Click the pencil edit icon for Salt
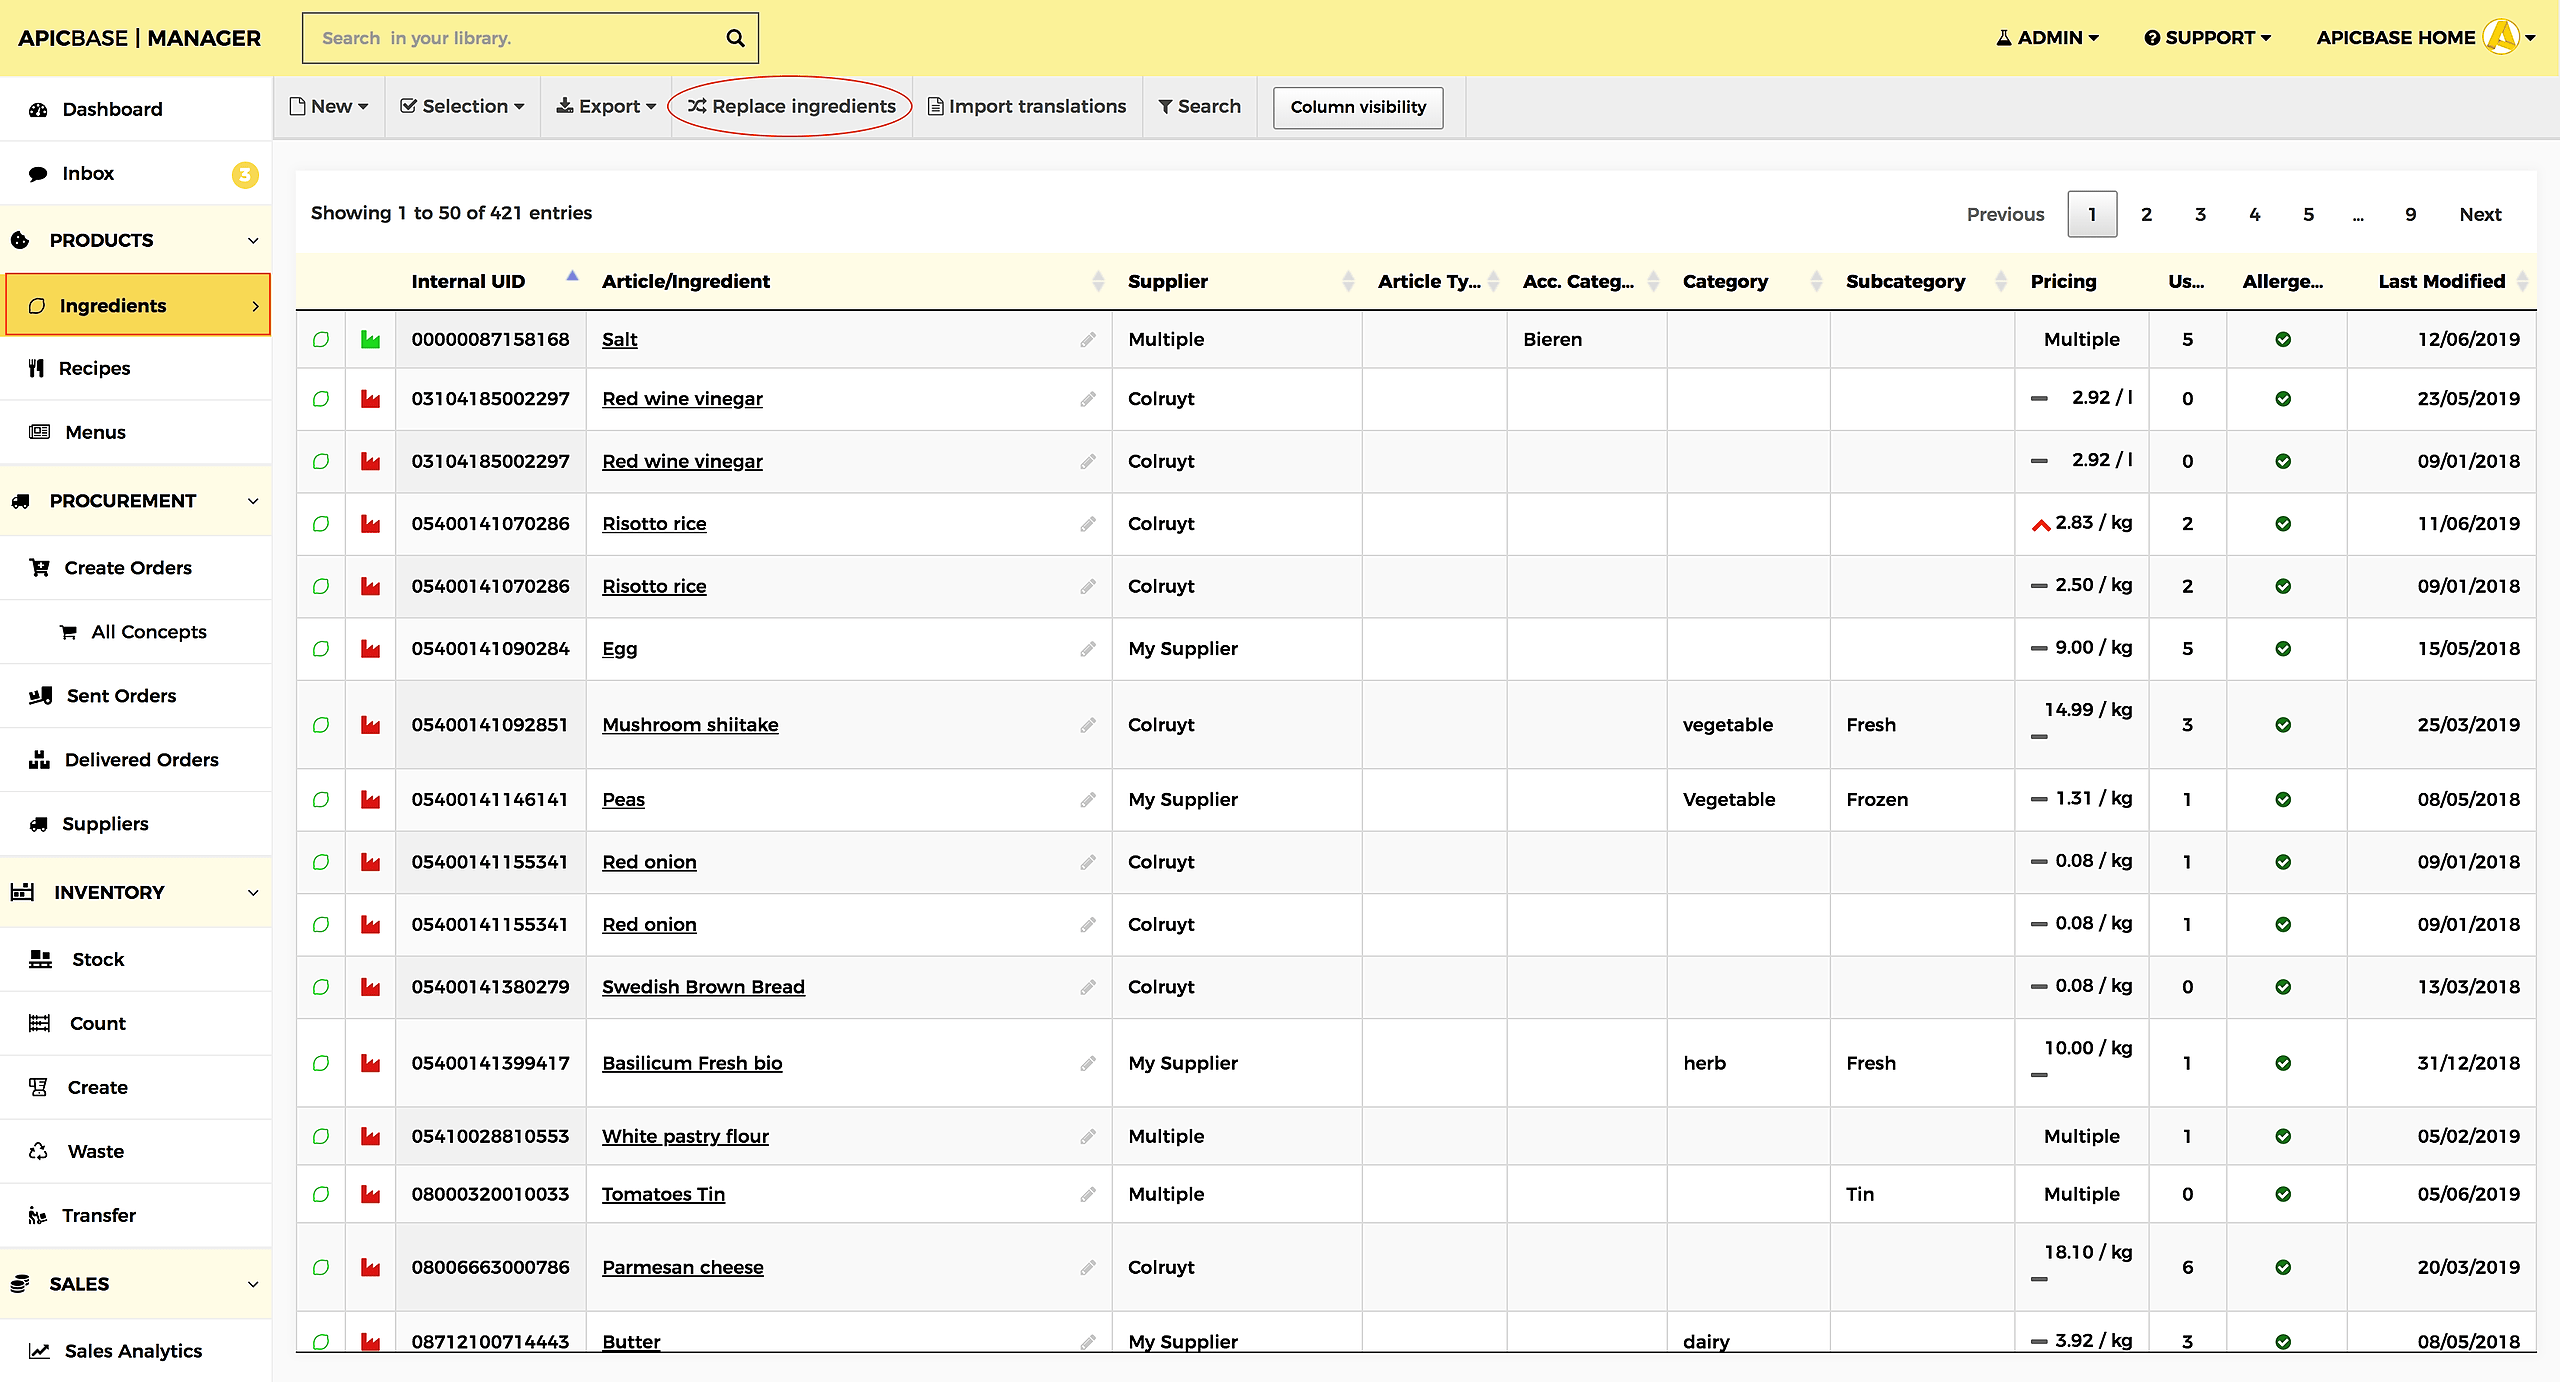 (x=1087, y=340)
